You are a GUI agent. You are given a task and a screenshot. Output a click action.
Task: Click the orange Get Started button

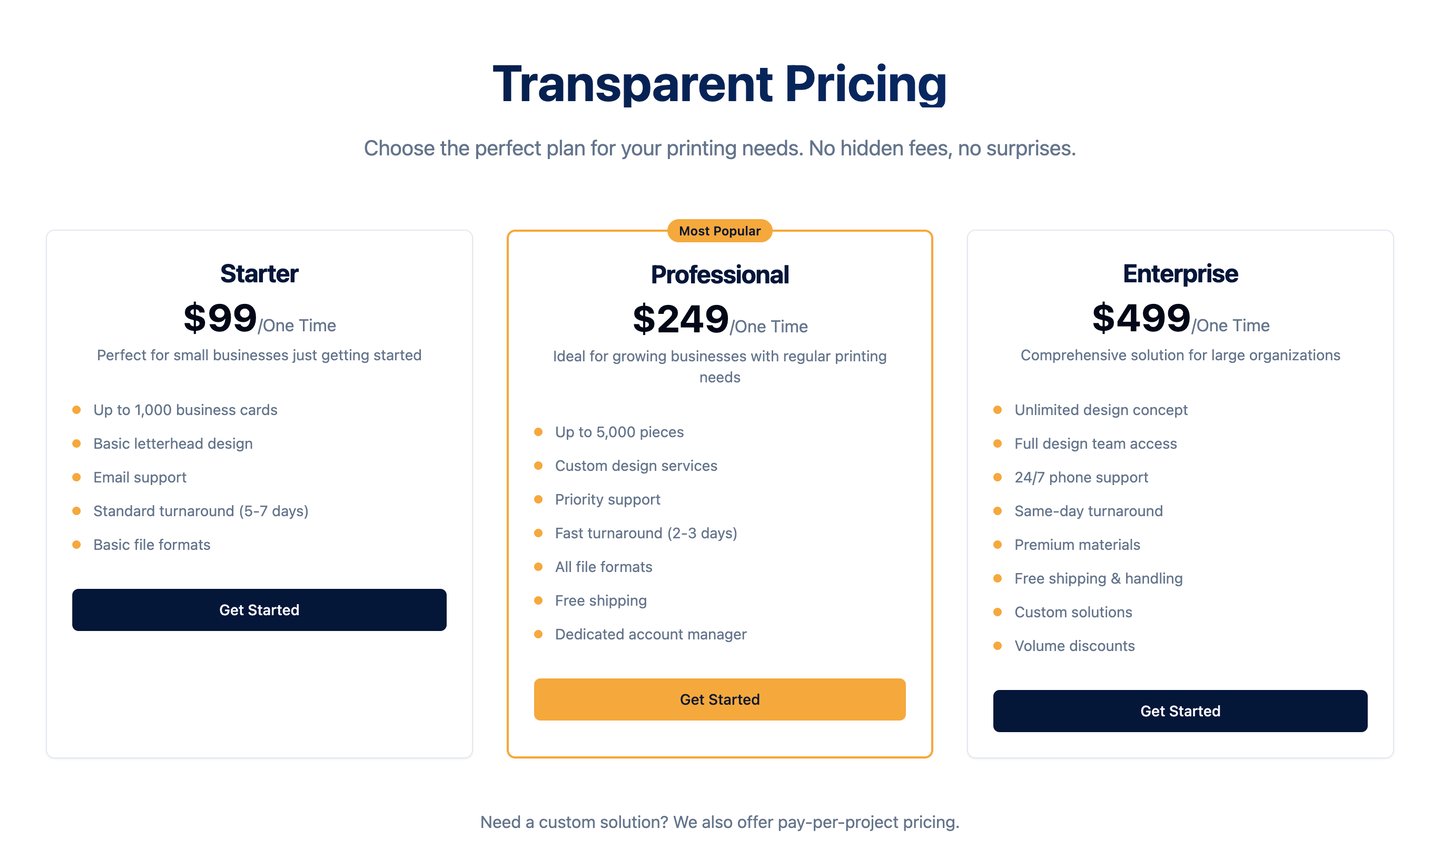pyautogui.click(x=719, y=700)
